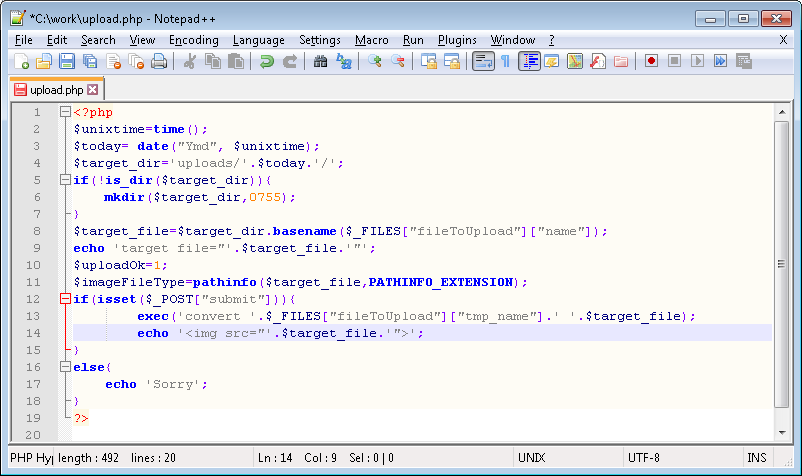Undo with the green arrow icon
This screenshot has width=802, height=476.
coord(266,61)
